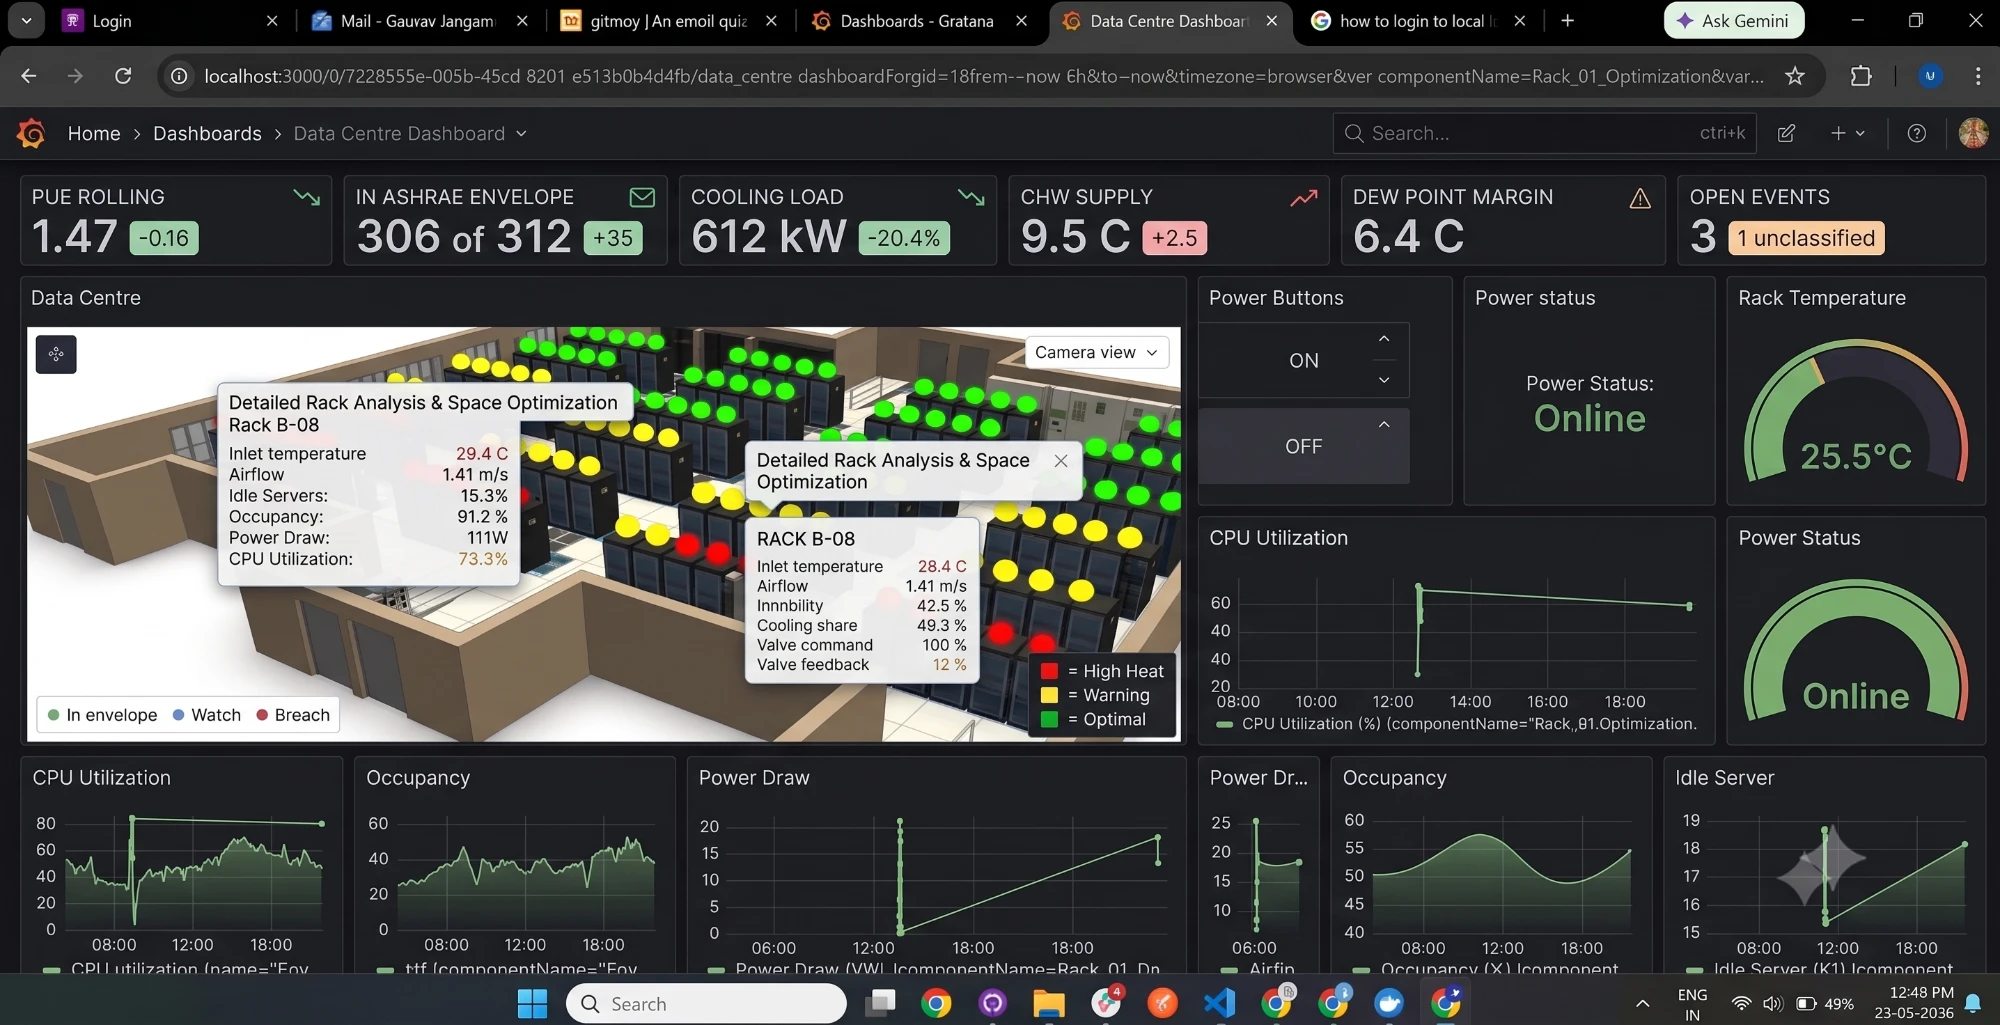Screen dimensions: 2000x1025
Task: Click the up chevron beside OFF button
Action: coord(1384,424)
